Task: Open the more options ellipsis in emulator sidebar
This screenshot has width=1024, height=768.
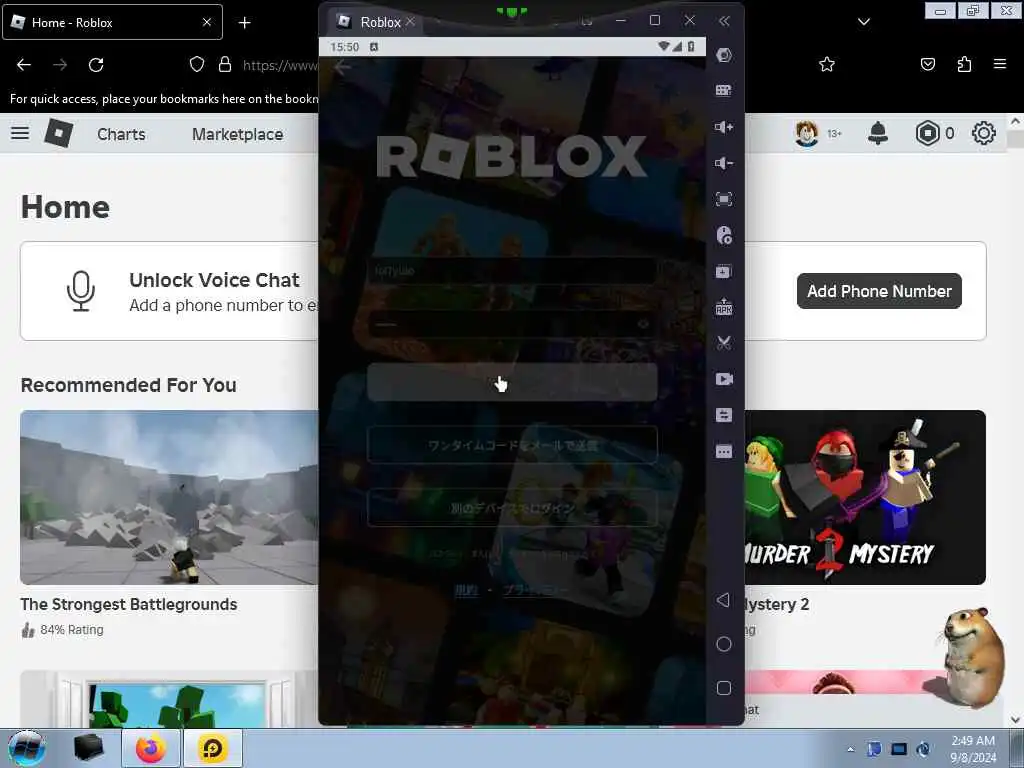Action: coord(724,451)
